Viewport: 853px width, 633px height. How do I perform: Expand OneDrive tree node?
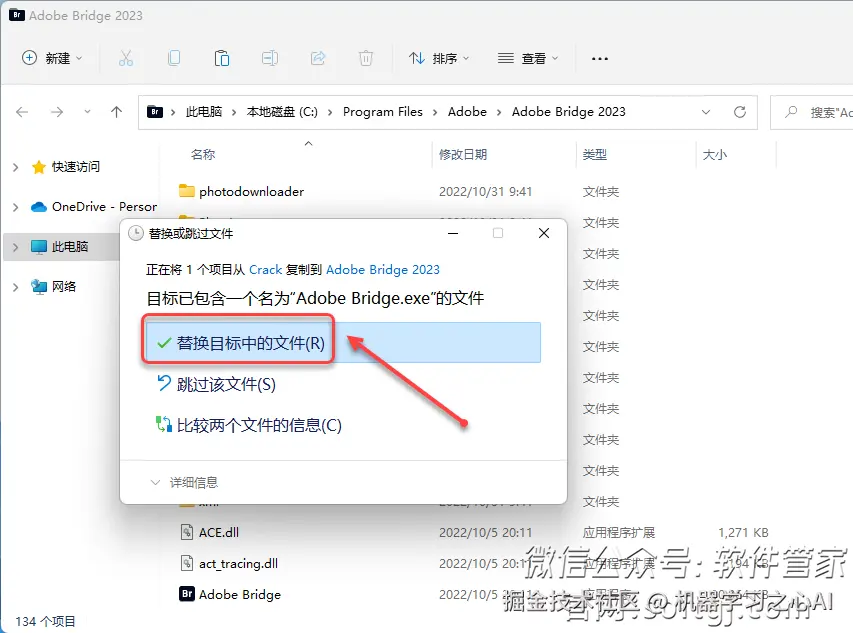click(15, 207)
